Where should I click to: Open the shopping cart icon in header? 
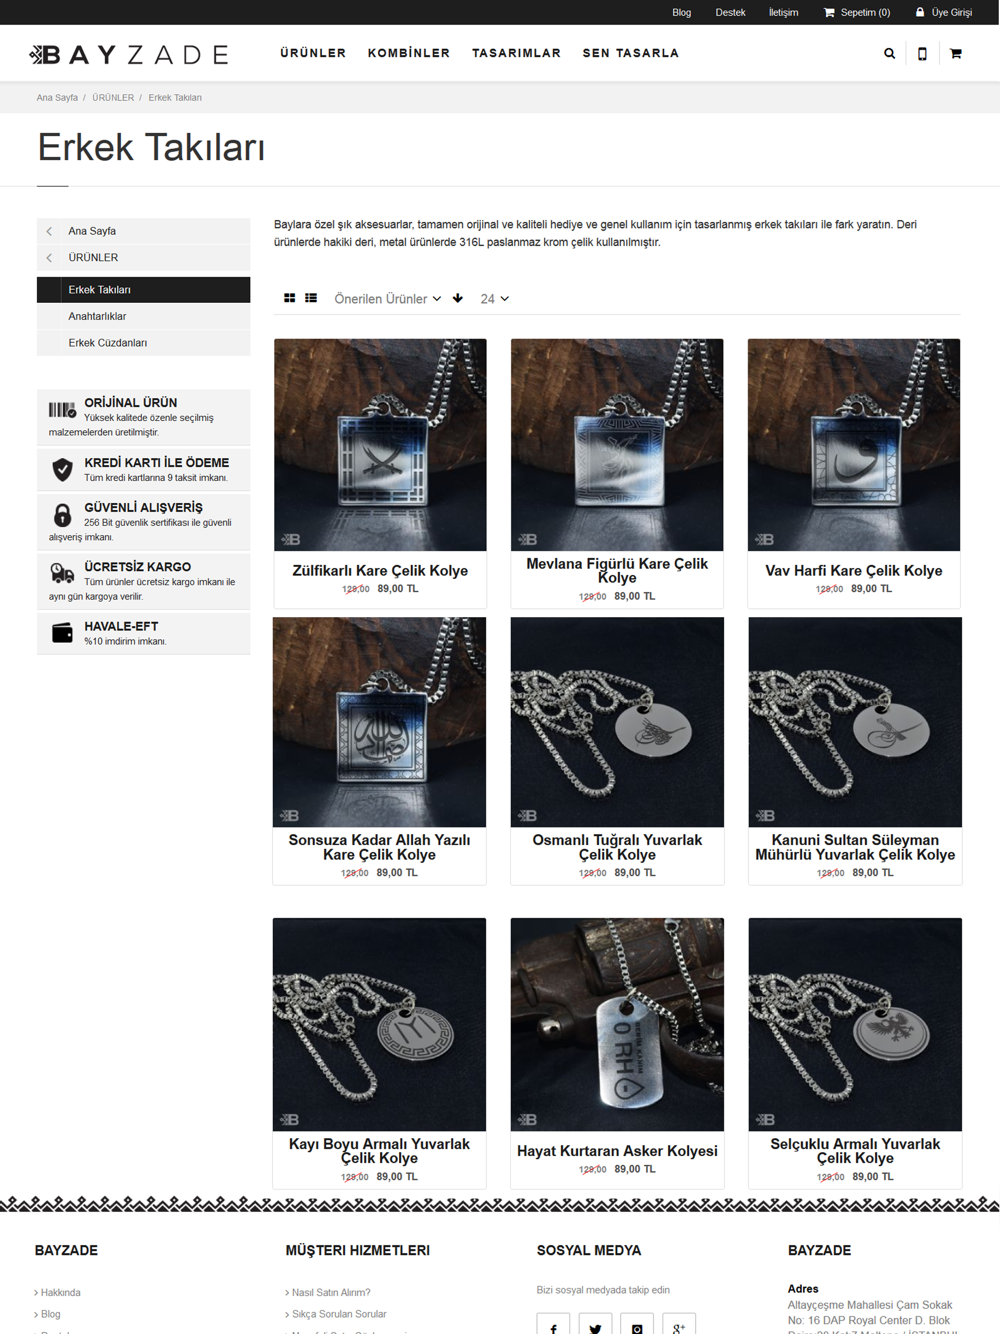coord(956,54)
